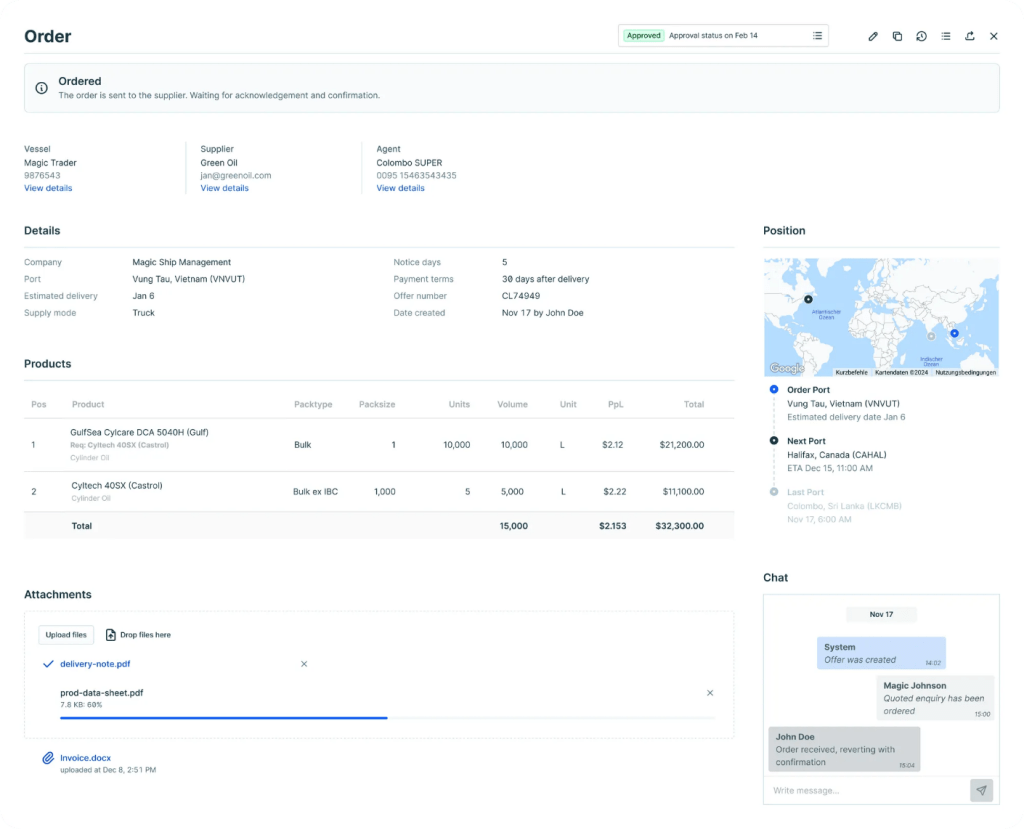The height and width of the screenshot is (829, 1024).
Task: Click the list icon beside the history icon
Action: 945,36
